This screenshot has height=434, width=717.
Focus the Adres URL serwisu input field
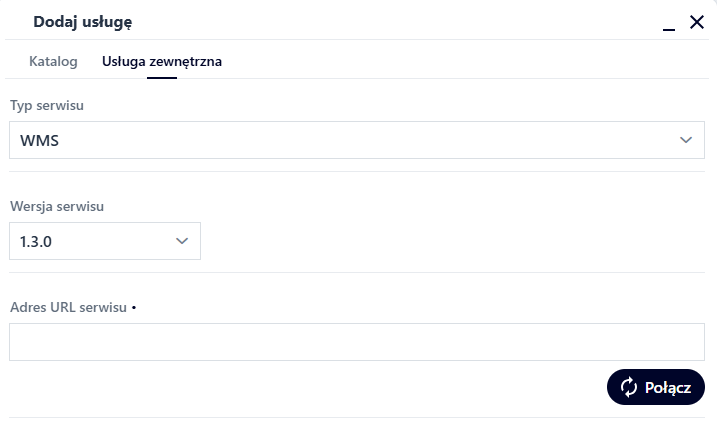[x=356, y=342]
